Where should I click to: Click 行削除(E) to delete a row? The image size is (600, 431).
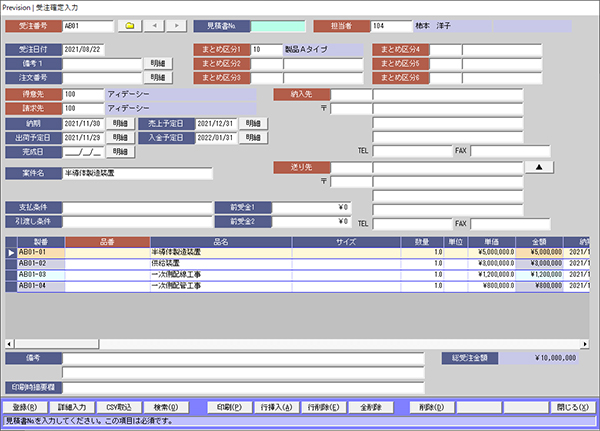click(324, 407)
